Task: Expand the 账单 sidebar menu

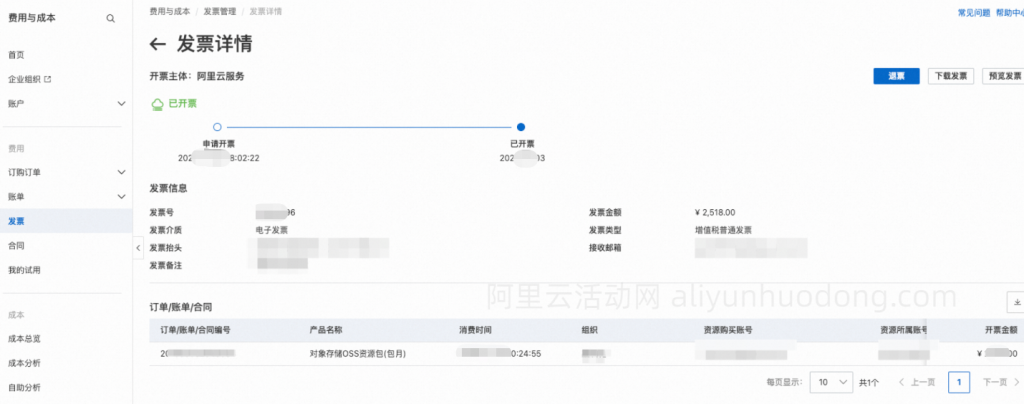Action: click(121, 197)
